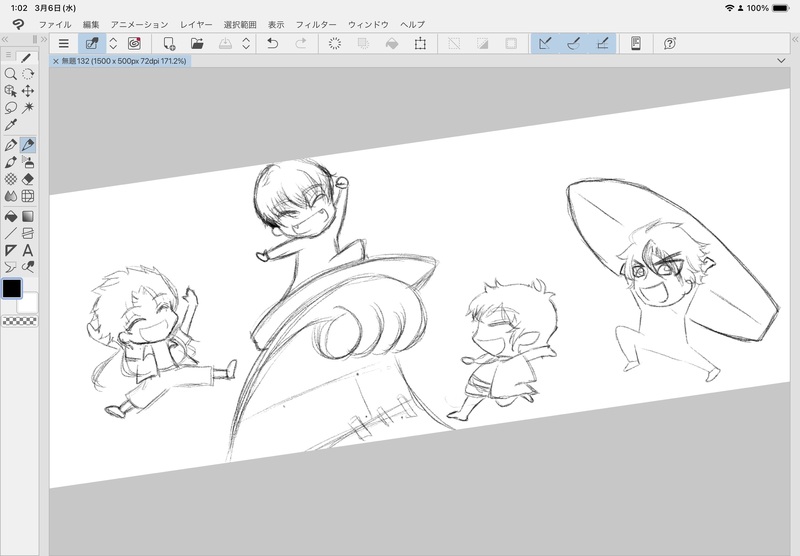This screenshot has height=556, width=800.
Task: Select the Airbrush tool
Action: click(28, 162)
